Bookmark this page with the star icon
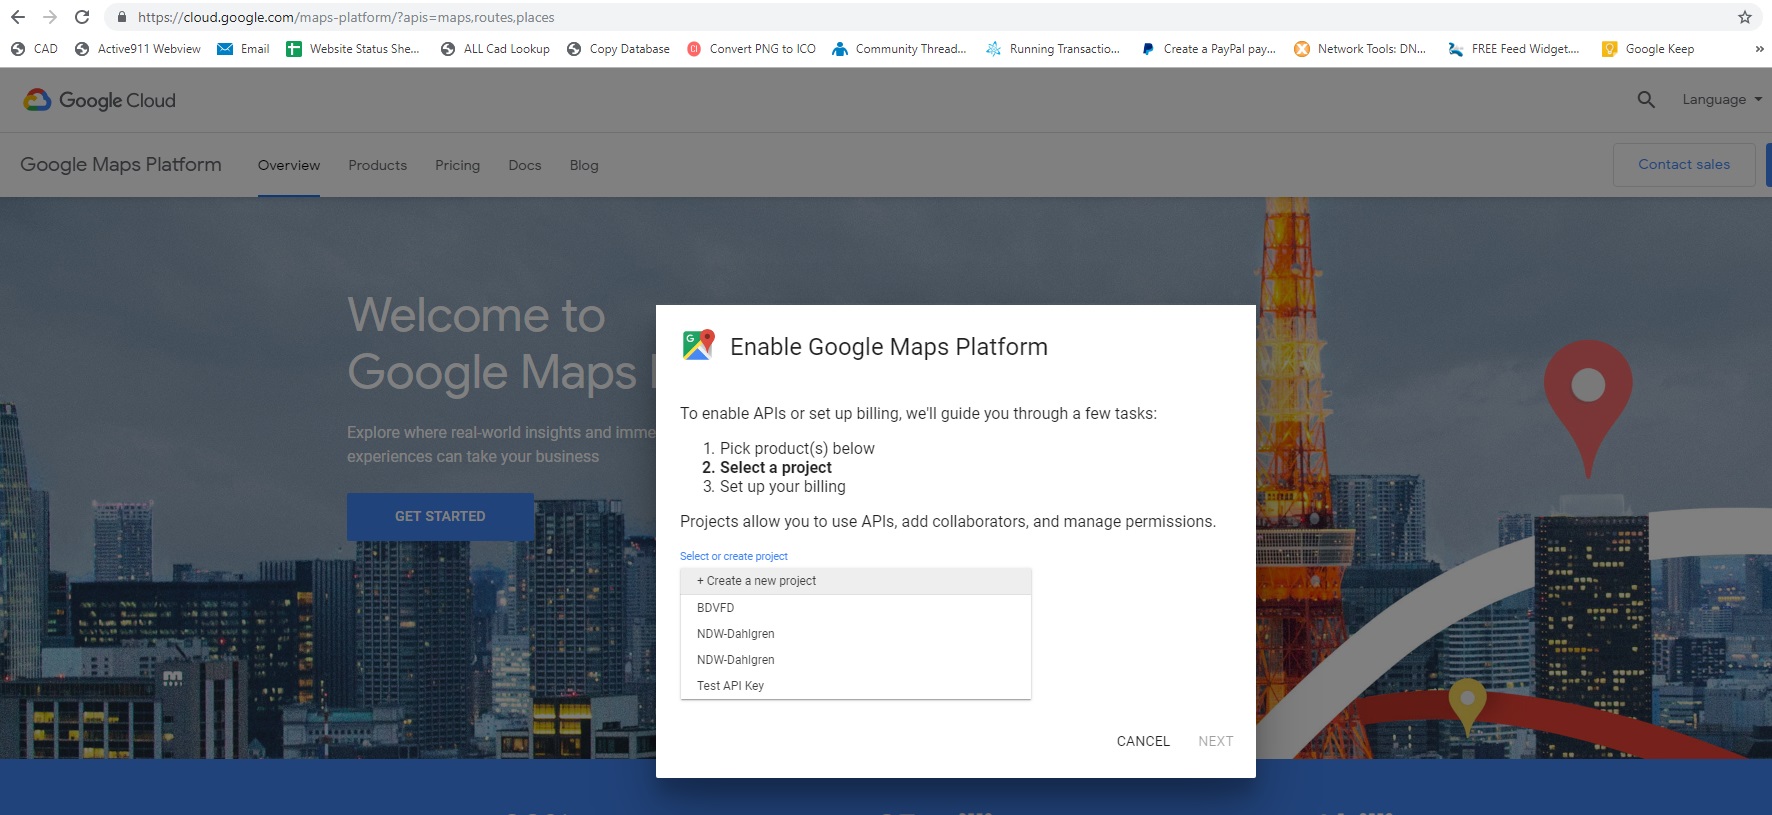 [1744, 17]
